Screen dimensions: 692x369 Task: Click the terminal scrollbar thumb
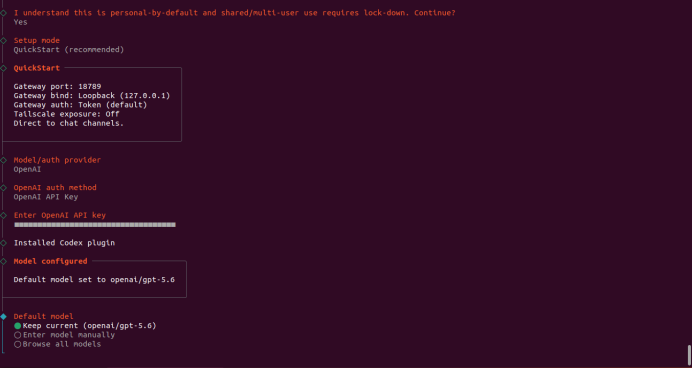[689, 355]
